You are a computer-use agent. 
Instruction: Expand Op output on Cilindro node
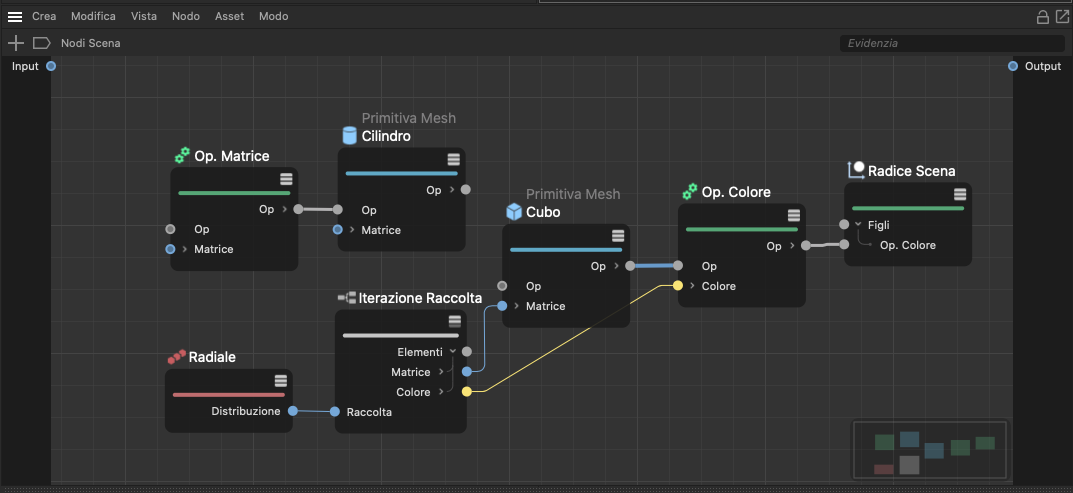pyautogui.click(x=452, y=190)
